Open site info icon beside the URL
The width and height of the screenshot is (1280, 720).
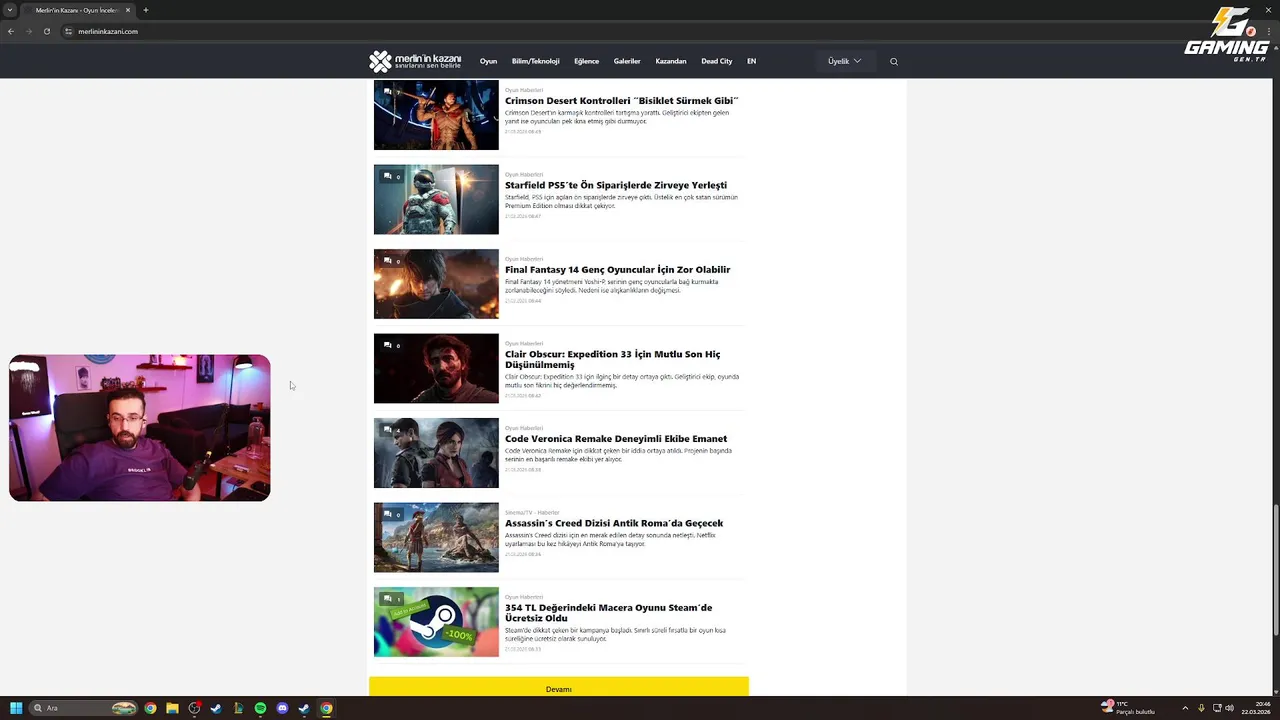tap(69, 31)
